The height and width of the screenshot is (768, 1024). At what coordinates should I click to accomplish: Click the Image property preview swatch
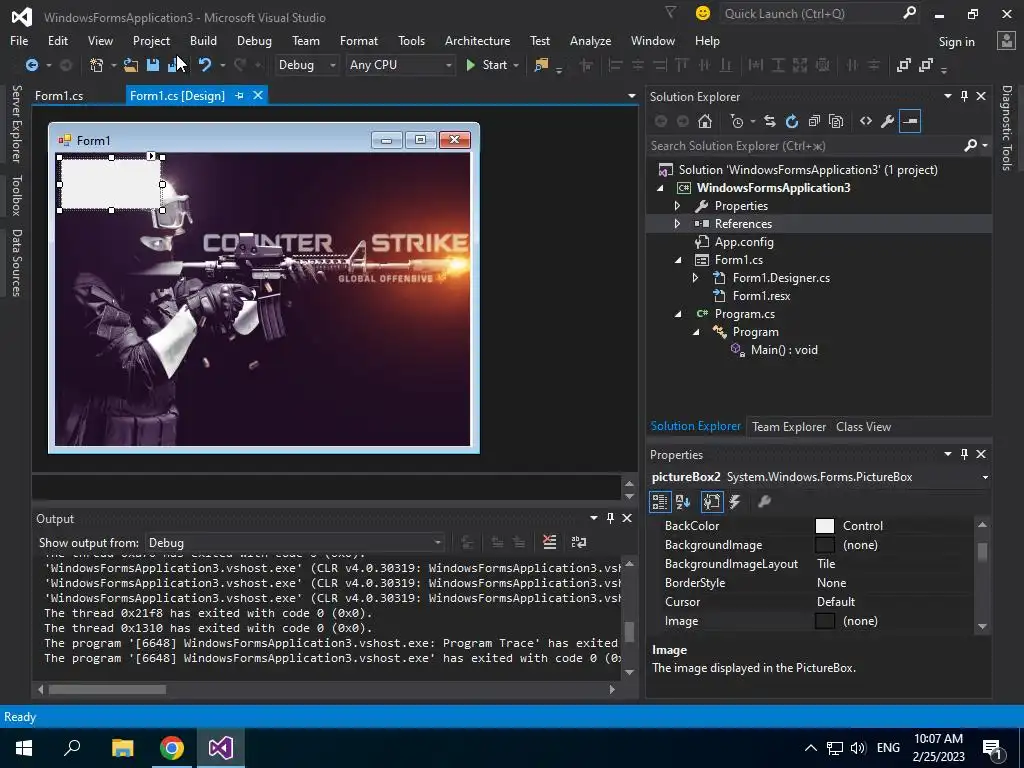click(x=825, y=622)
